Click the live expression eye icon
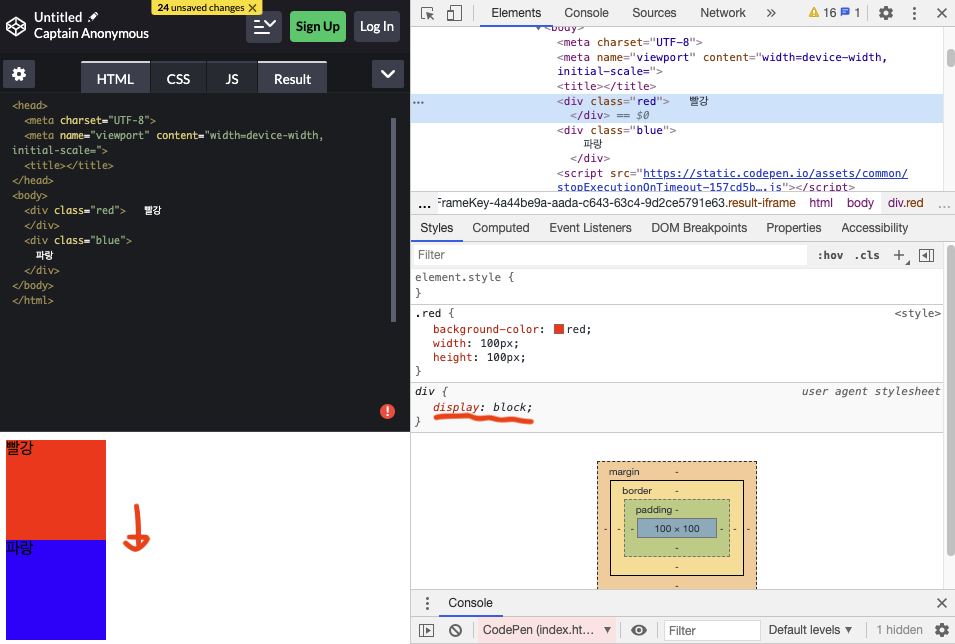The width and height of the screenshot is (955, 644). point(639,630)
